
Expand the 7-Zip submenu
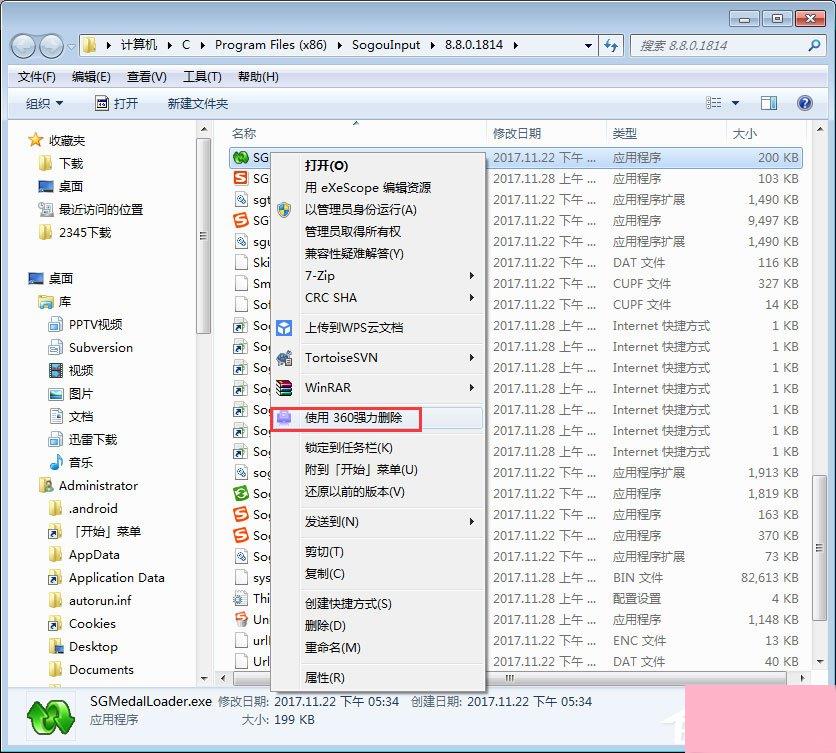pos(471,276)
